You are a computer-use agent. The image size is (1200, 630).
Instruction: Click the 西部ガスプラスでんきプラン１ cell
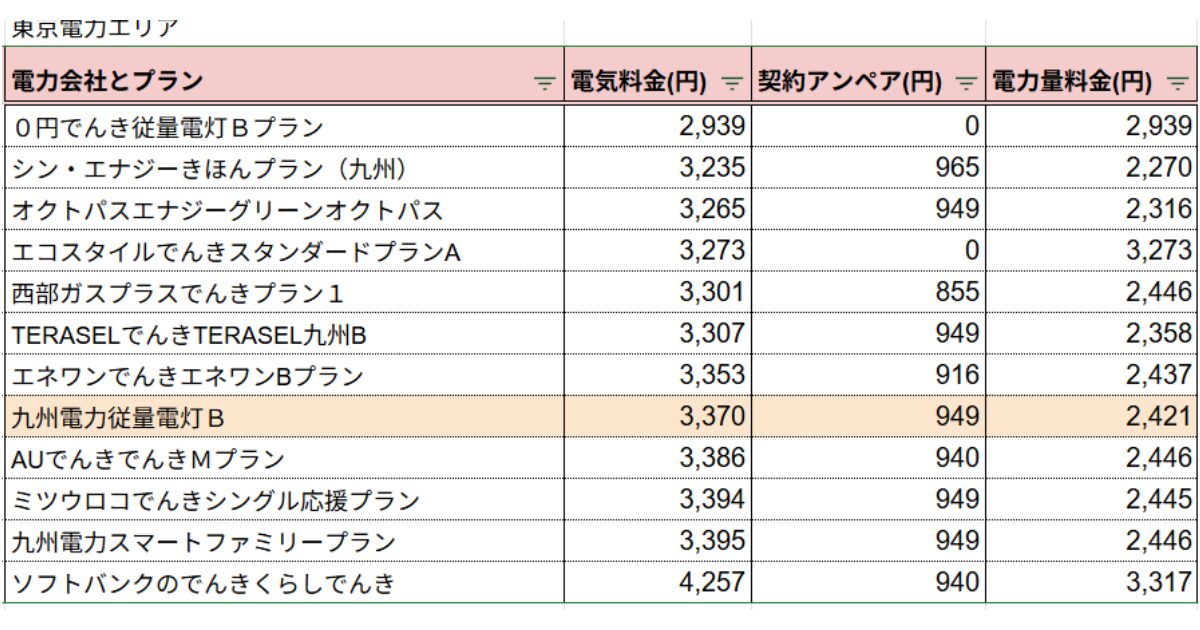point(284,293)
